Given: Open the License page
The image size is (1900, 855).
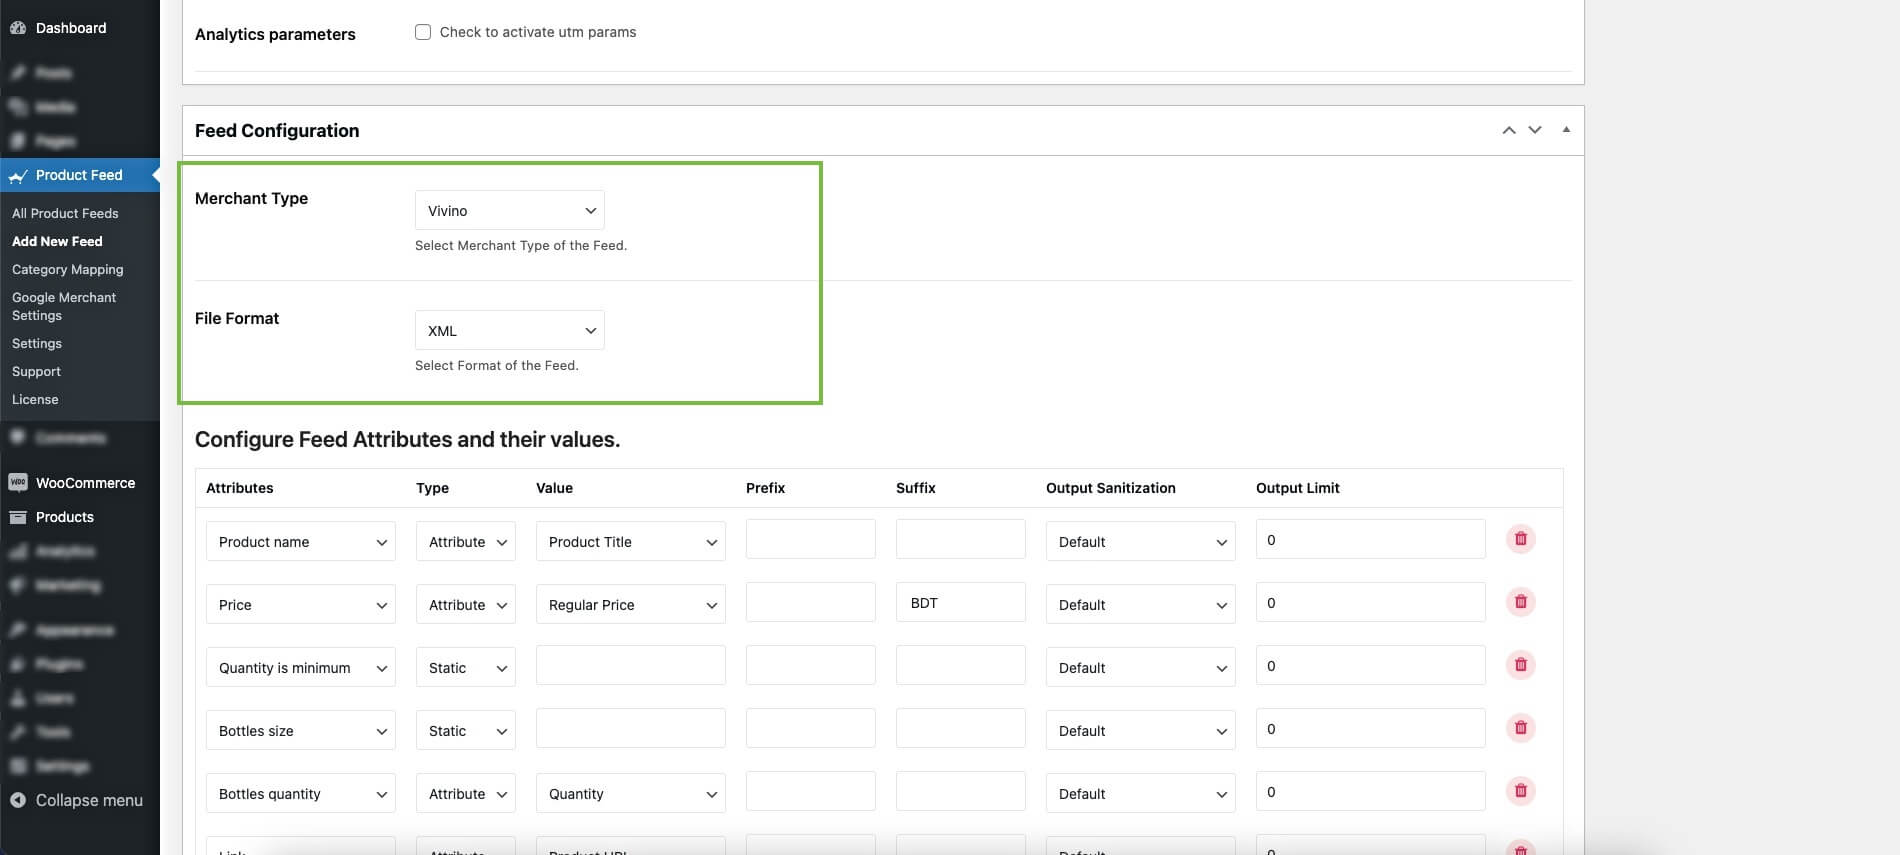Looking at the screenshot, I should click(x=35, y=399).
